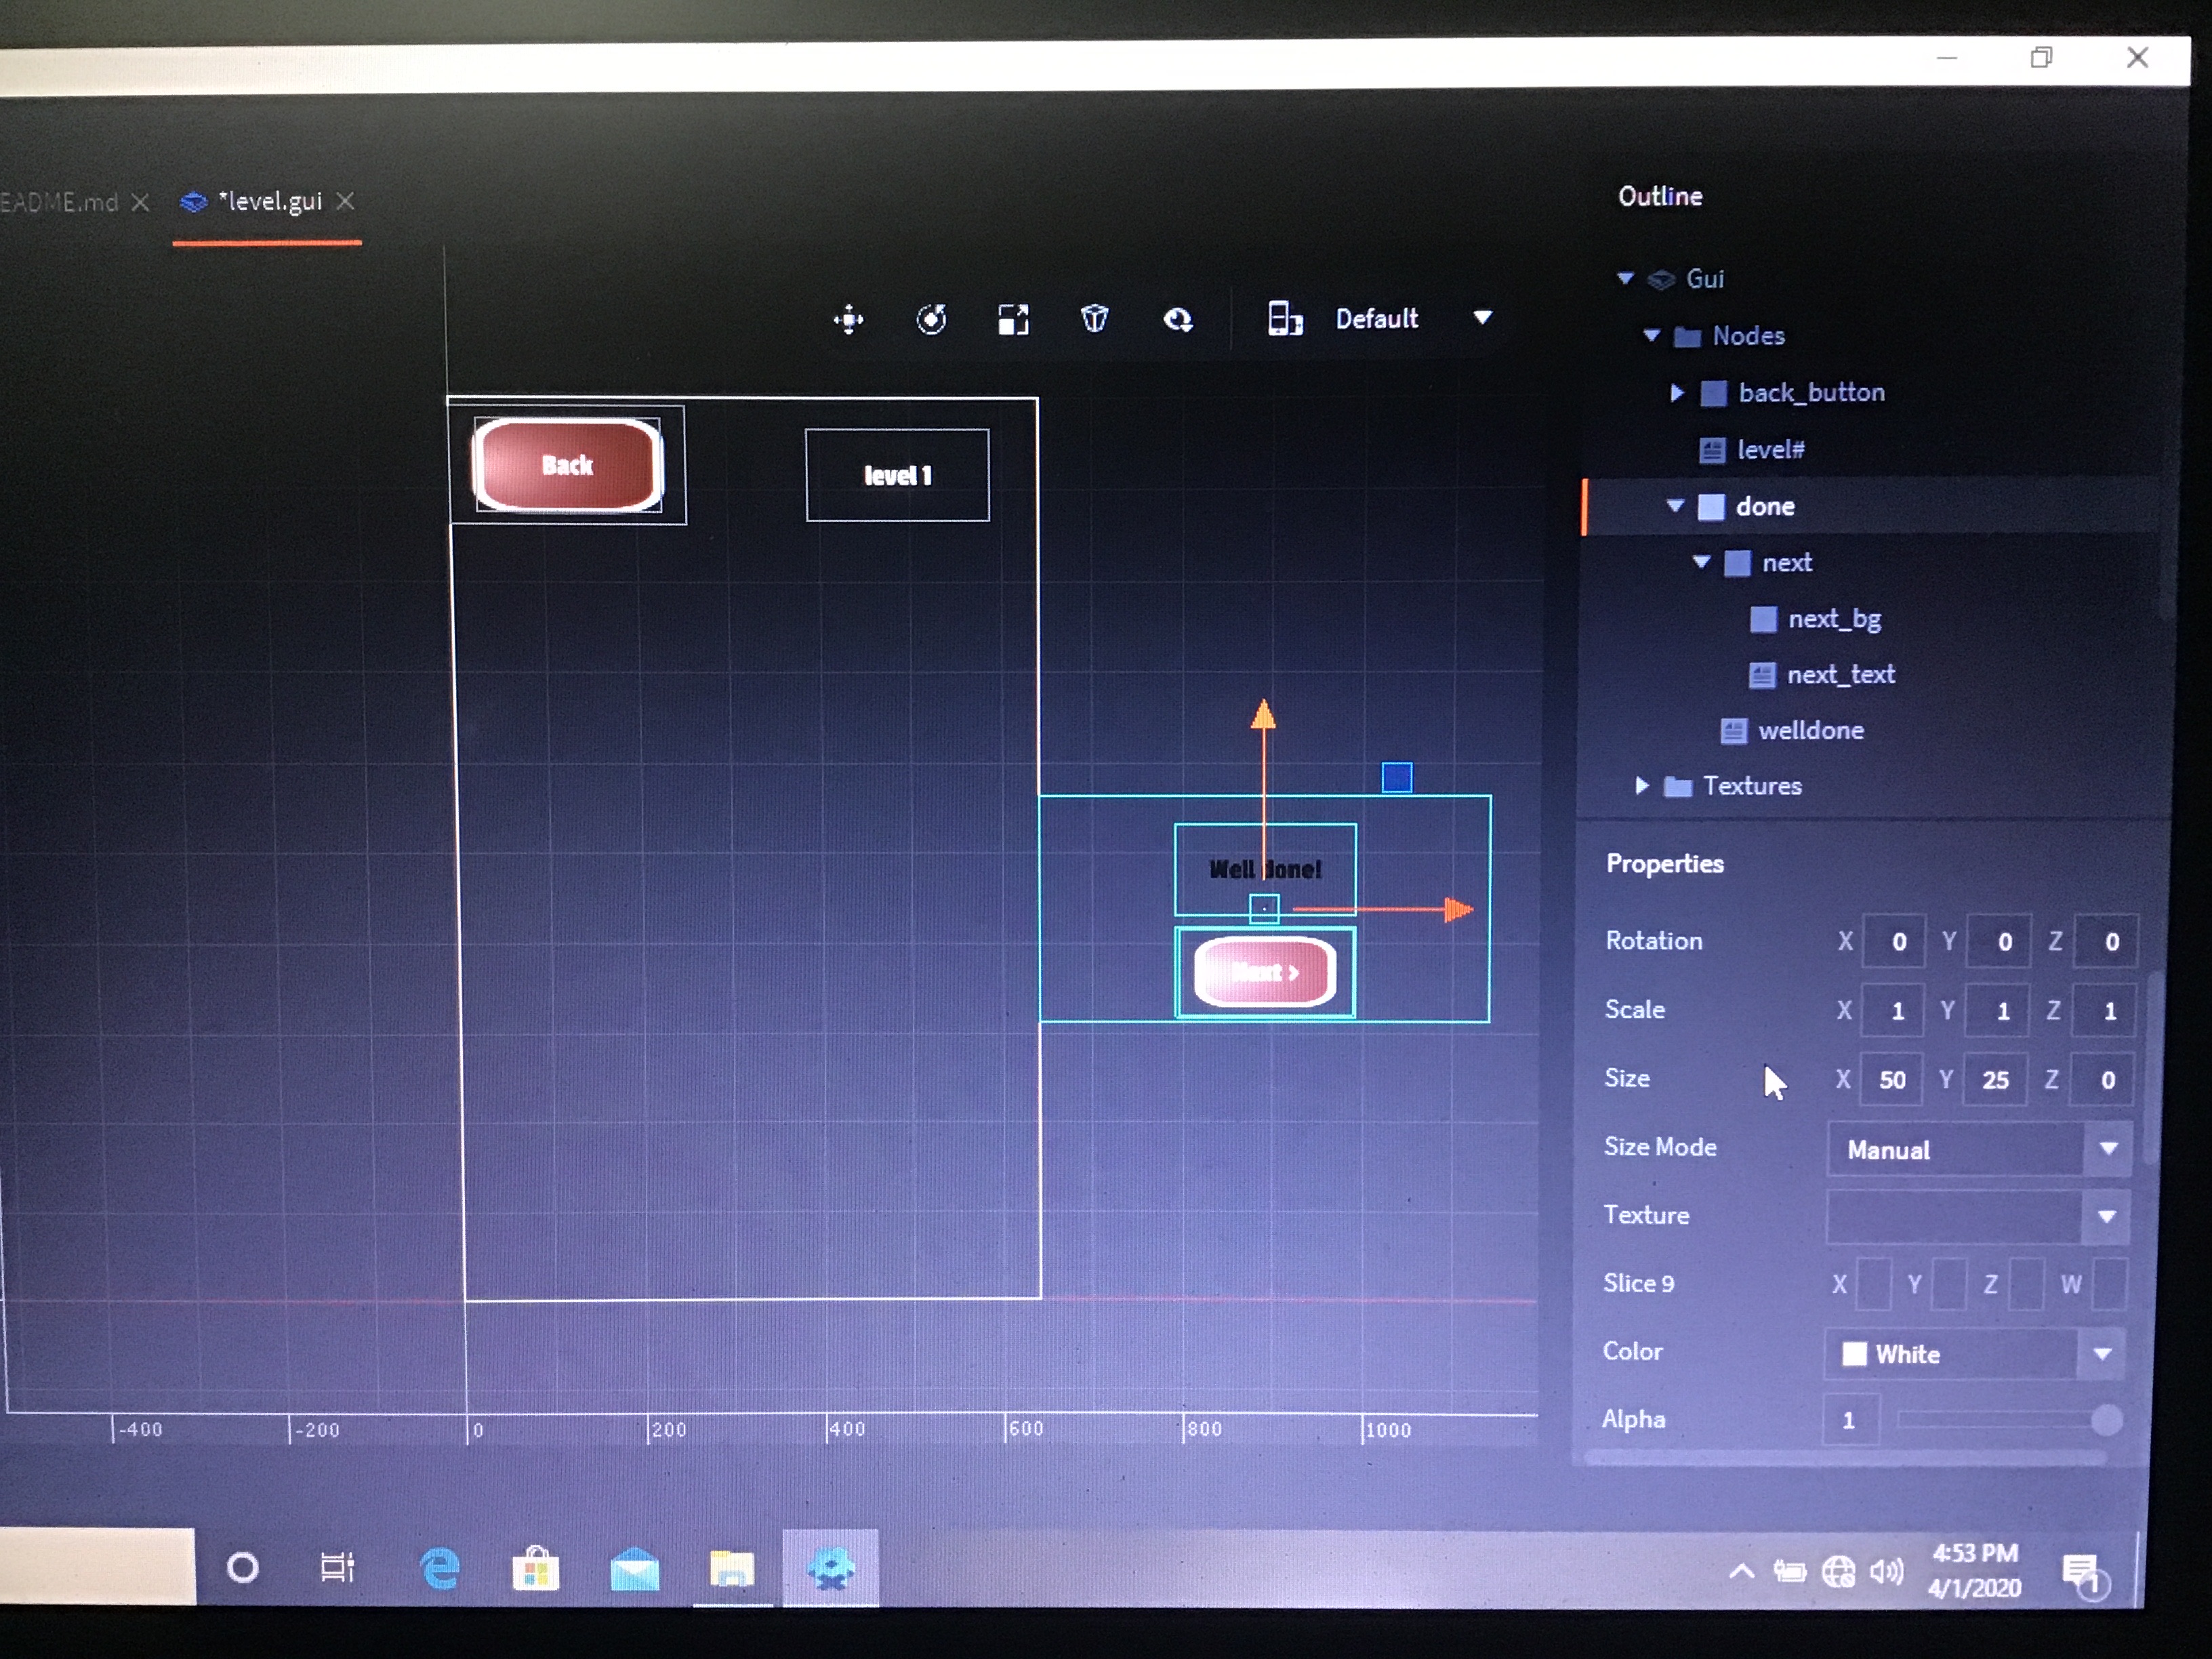Expand the back_button node
This screenshot has width=2212, height=1659.
(1677, 393)
